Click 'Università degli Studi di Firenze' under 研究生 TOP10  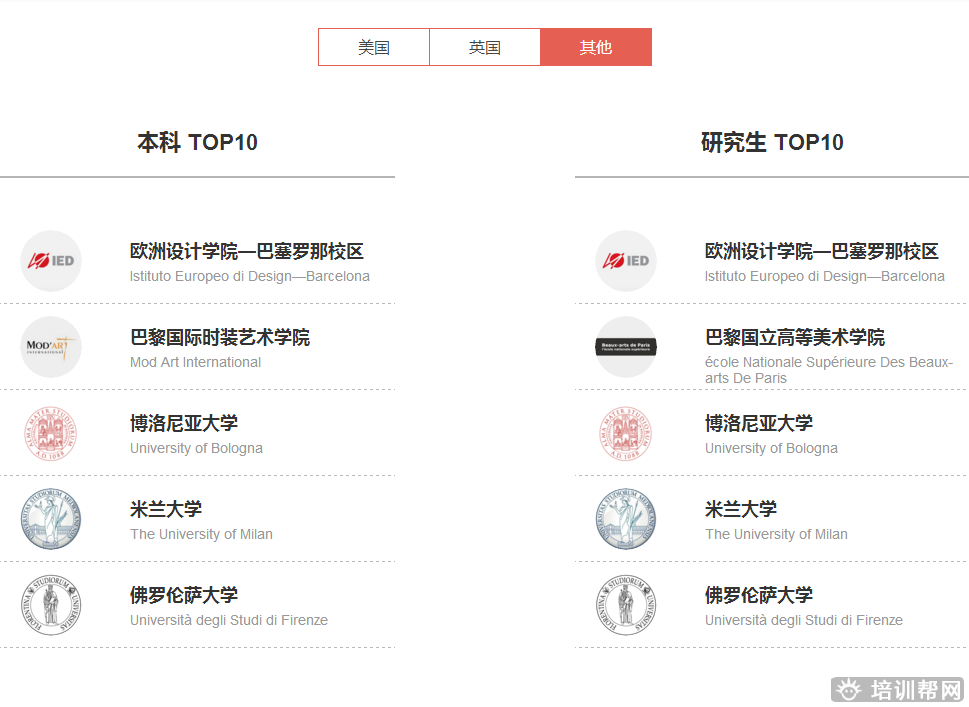(x=803, y=620)
